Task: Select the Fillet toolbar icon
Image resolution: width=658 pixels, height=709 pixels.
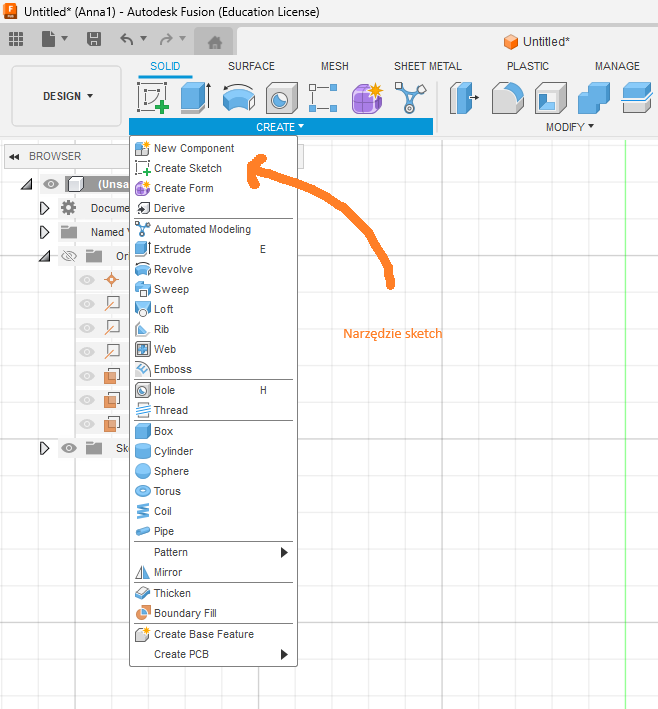Action: [x=507, y=97]
